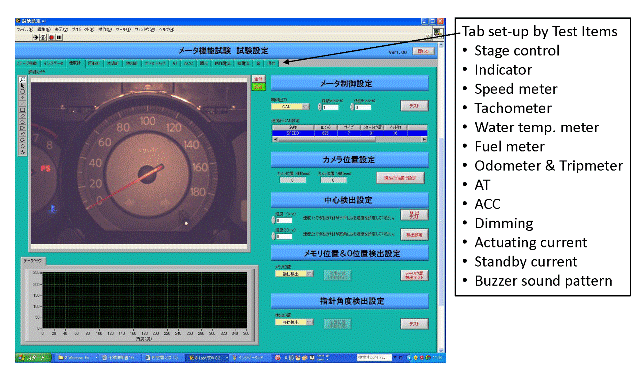Click the upper red-text button under 中心検出設定

pos(414,215)
